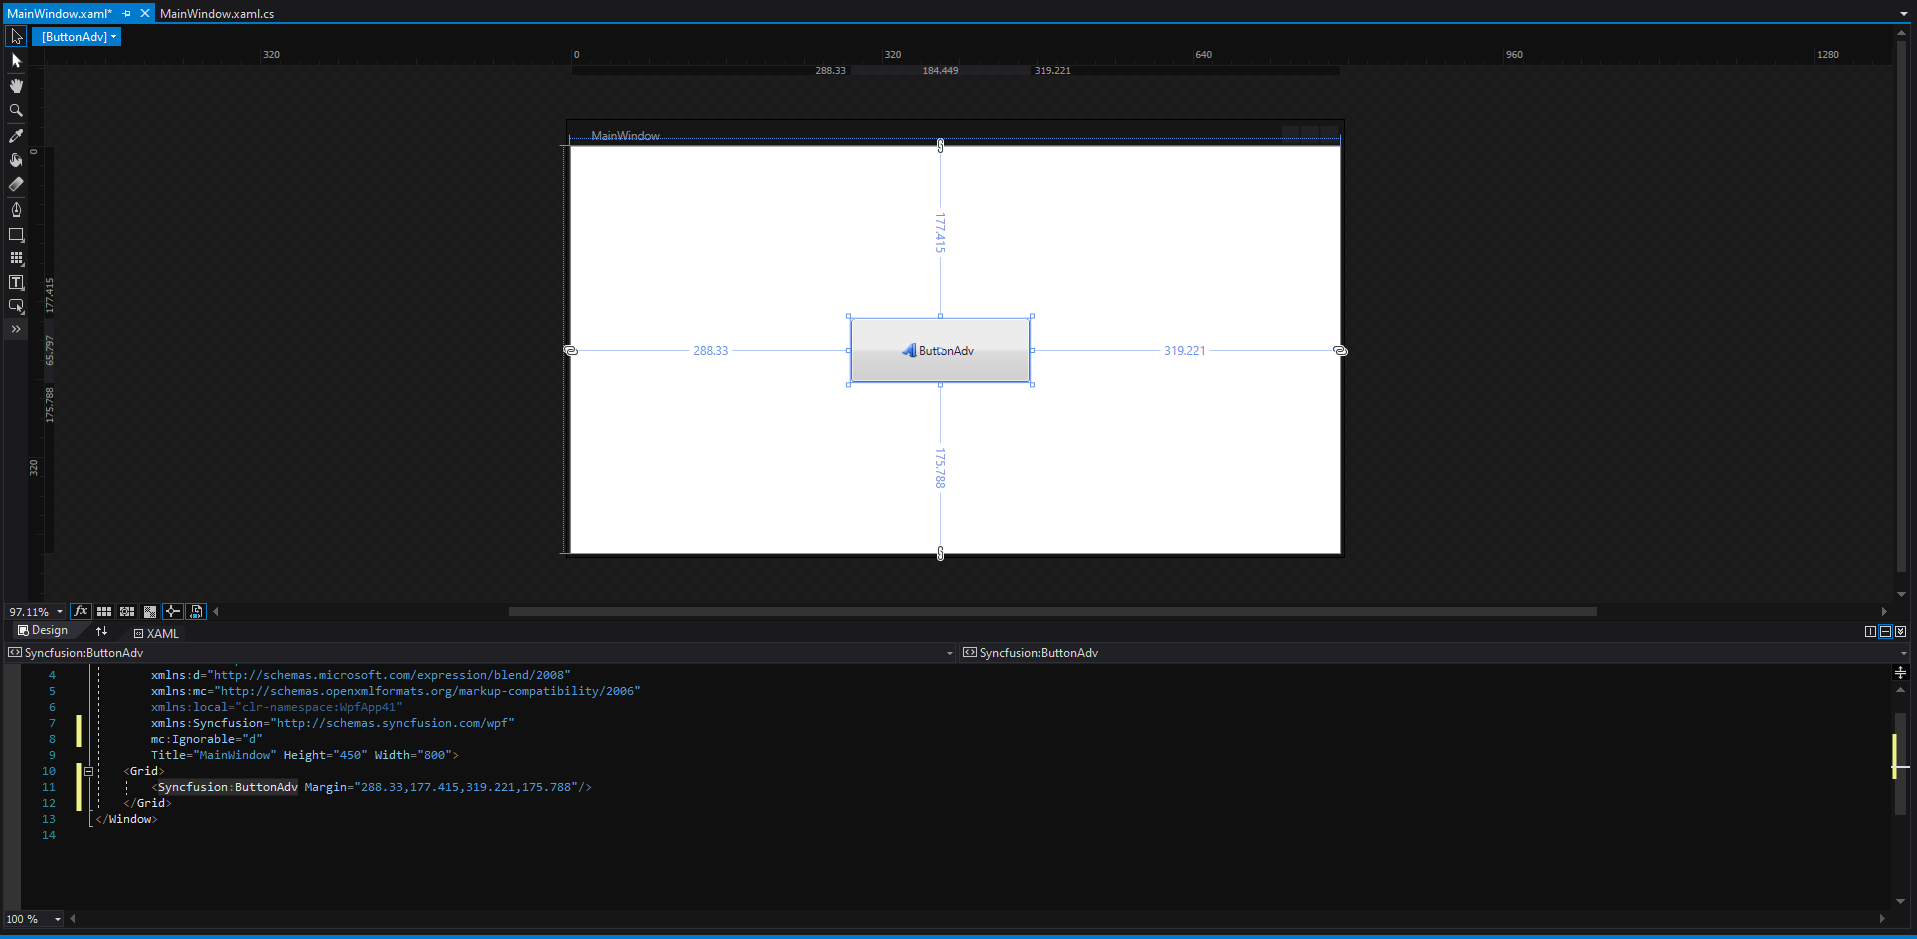Click the 288.33 left margin label
Screen dimensions: 1917x939
pos(711,351)
